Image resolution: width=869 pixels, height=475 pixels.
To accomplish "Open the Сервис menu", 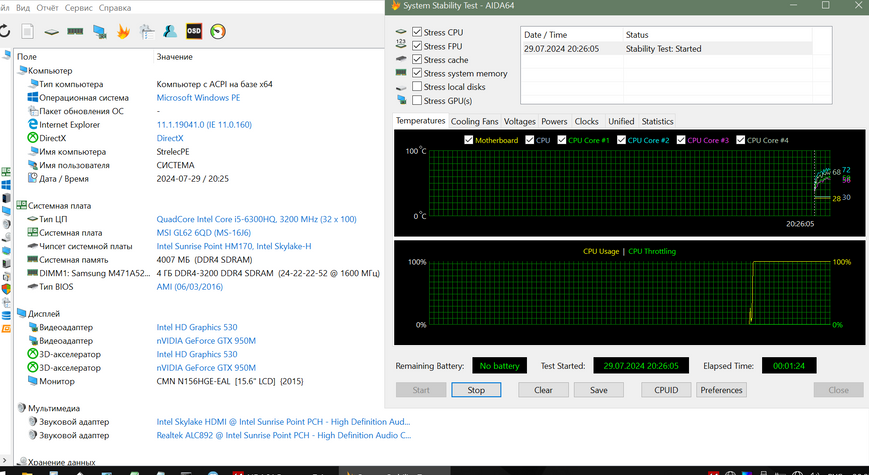I will click(x=79, y=8).
